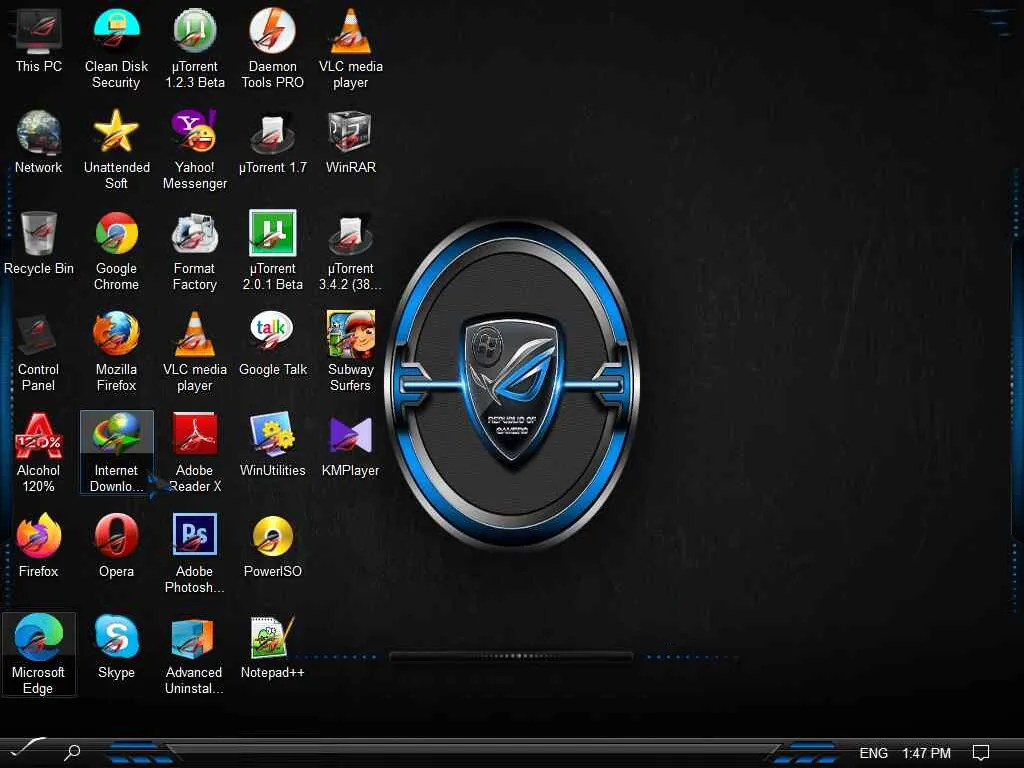Viewport: 1024px width, 768px height.
Task: Open the 1:47 PM clock
Action: click(x=926, y=753)
